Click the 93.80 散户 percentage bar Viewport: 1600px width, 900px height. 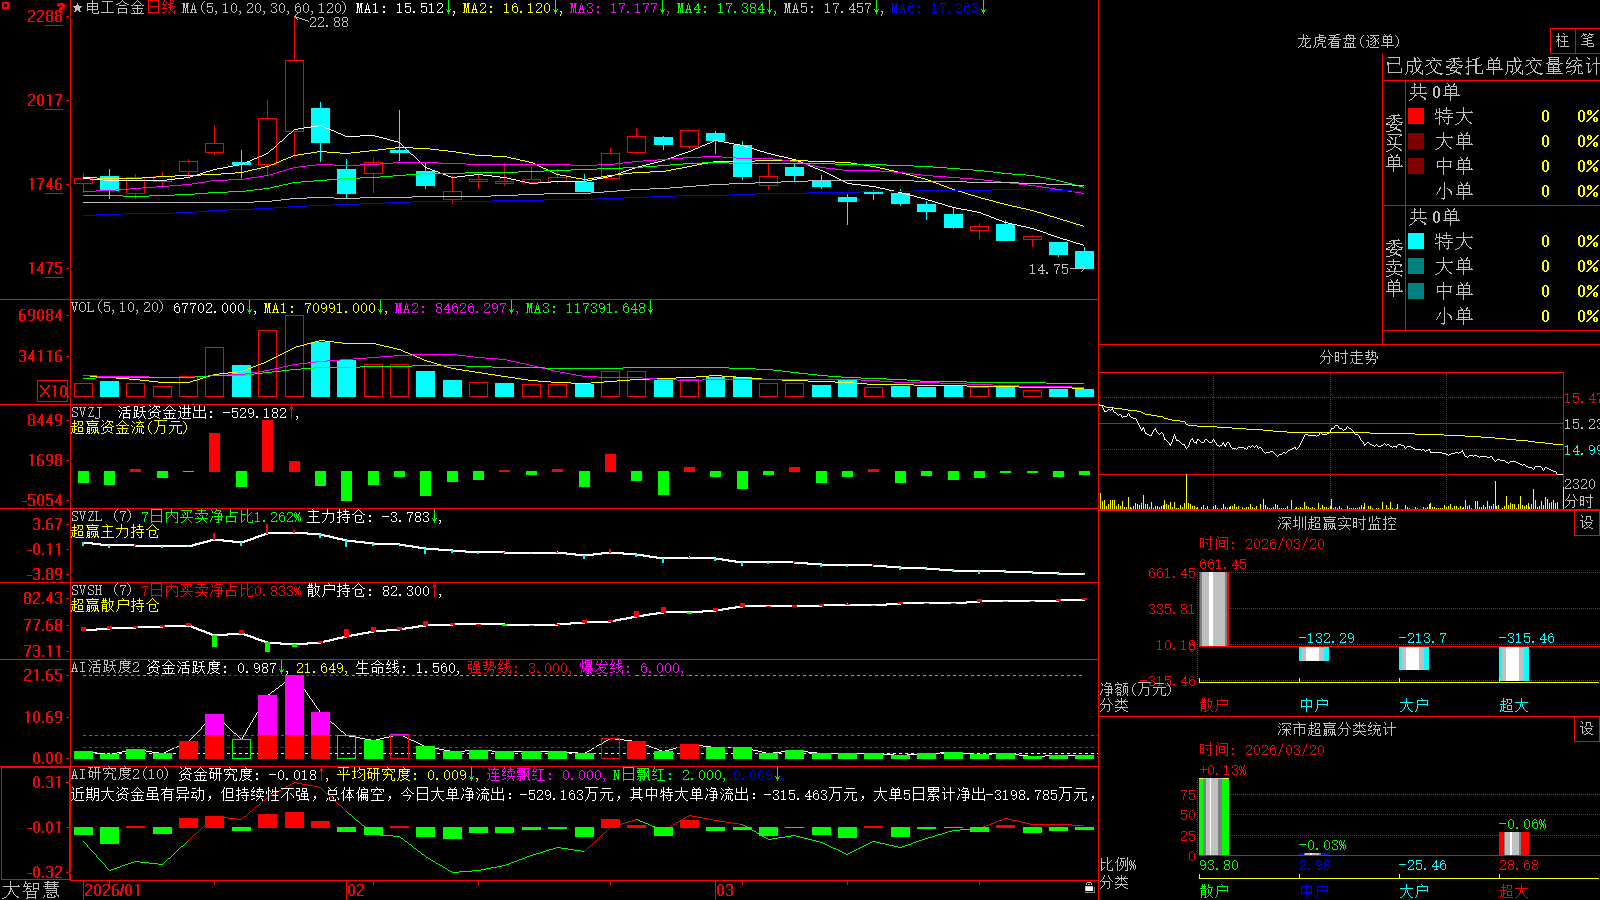pyautogui.click(x=1214, y=817)
